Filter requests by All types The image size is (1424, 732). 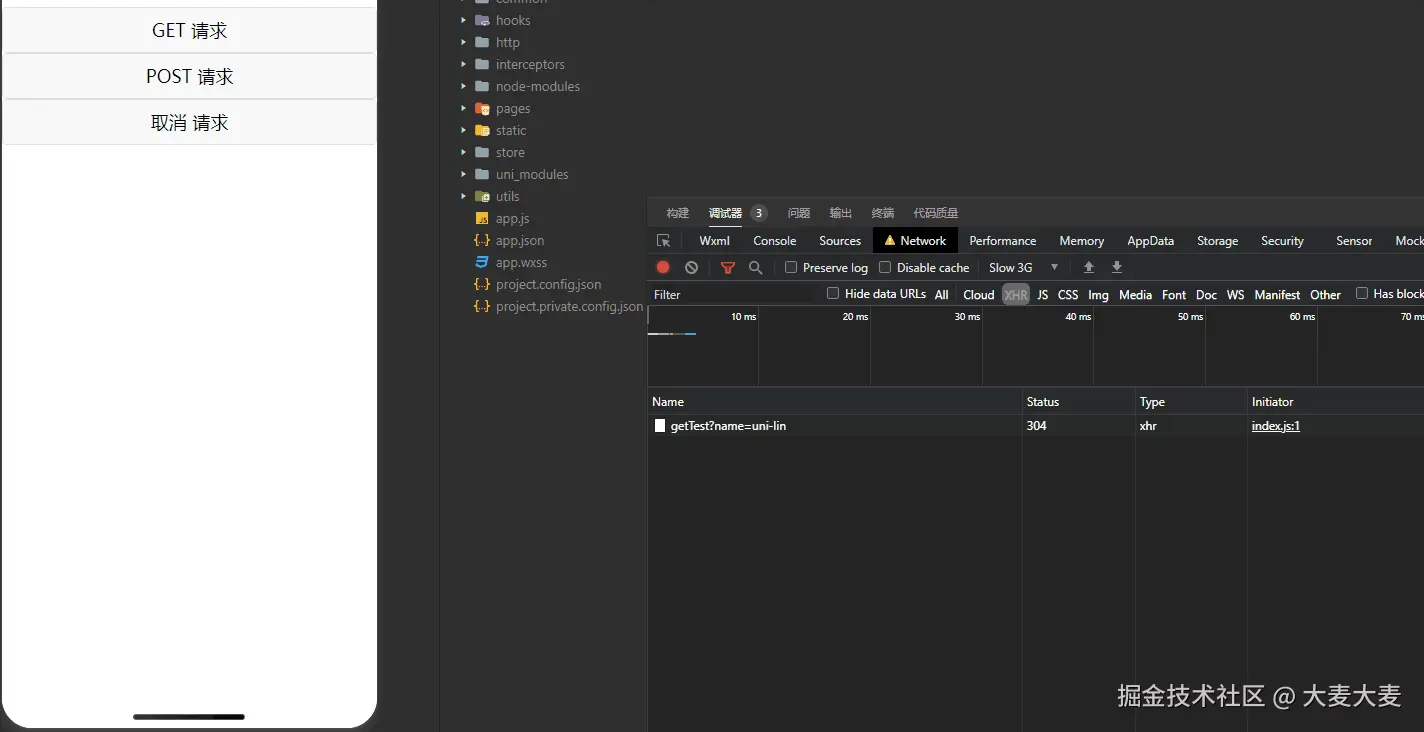pyautogui.click(x=942, y=295)
